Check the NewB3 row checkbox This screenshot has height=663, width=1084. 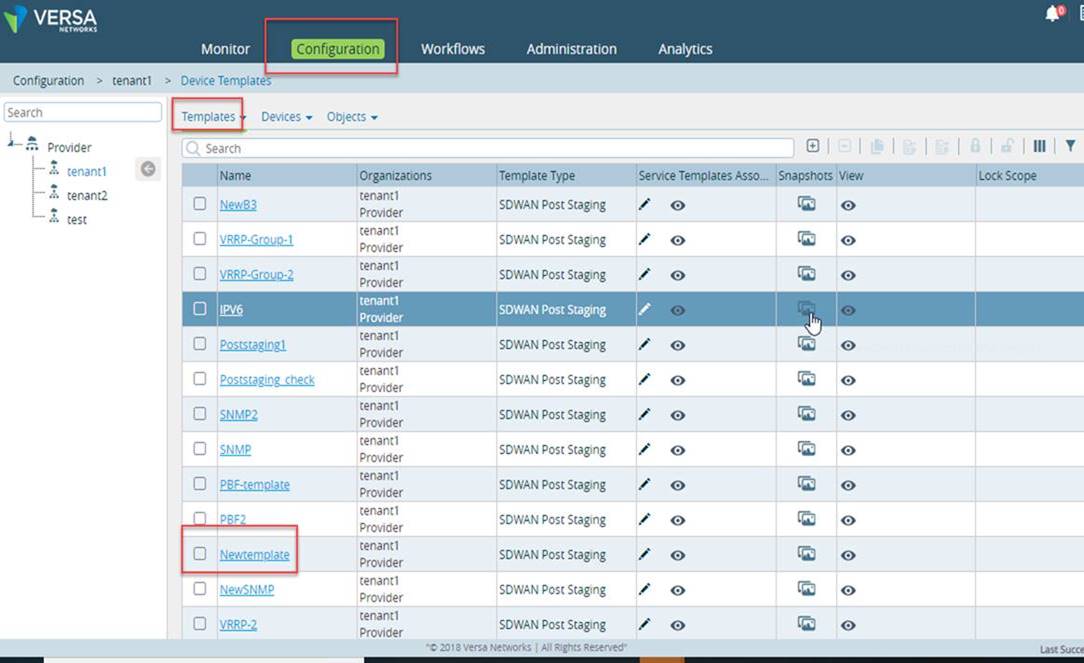click(x=200, y=203)
